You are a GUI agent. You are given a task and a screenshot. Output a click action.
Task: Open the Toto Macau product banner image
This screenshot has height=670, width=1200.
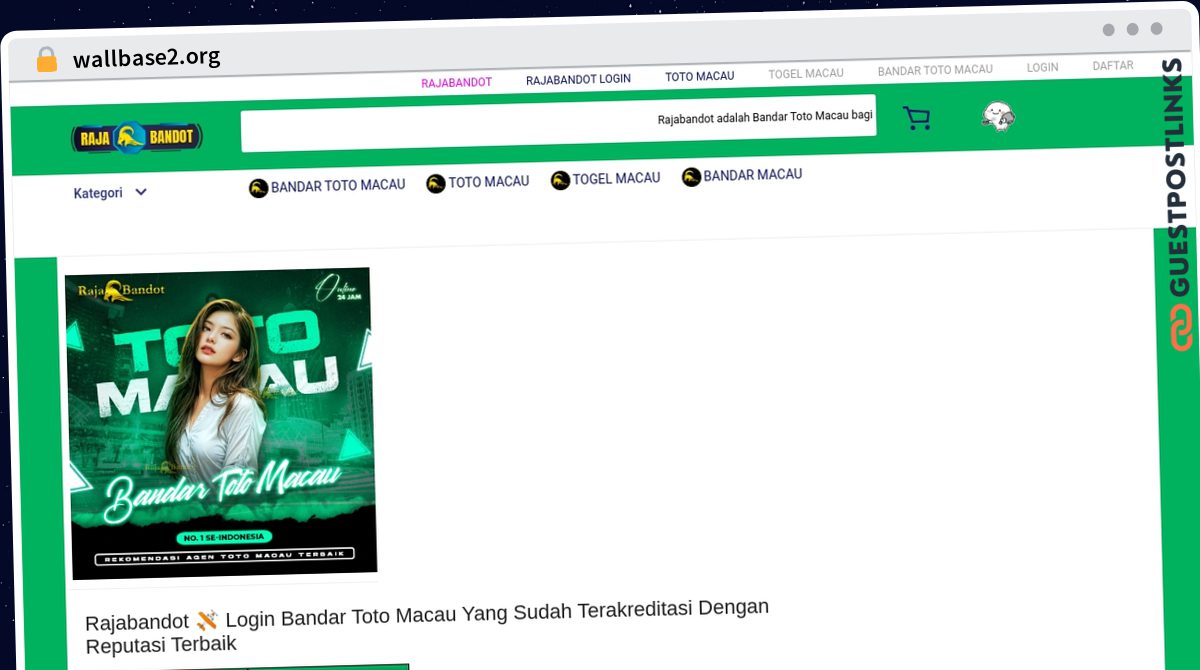coord(221,423)
